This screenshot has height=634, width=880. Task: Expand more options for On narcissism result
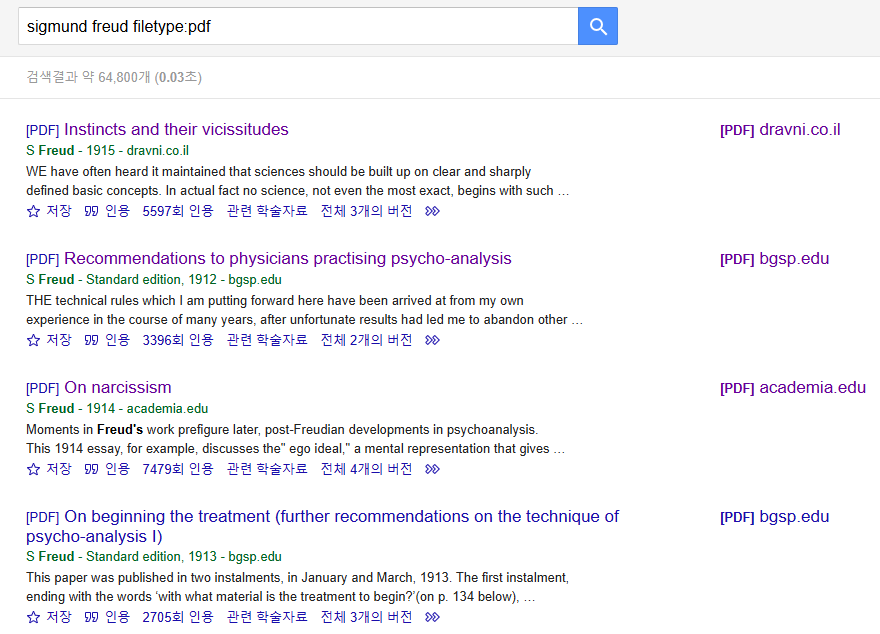click(x=432, y=470)
